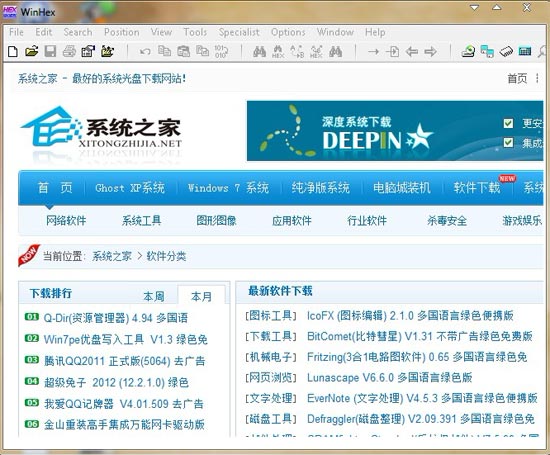Open the Help menu

[x=375, y=32]
